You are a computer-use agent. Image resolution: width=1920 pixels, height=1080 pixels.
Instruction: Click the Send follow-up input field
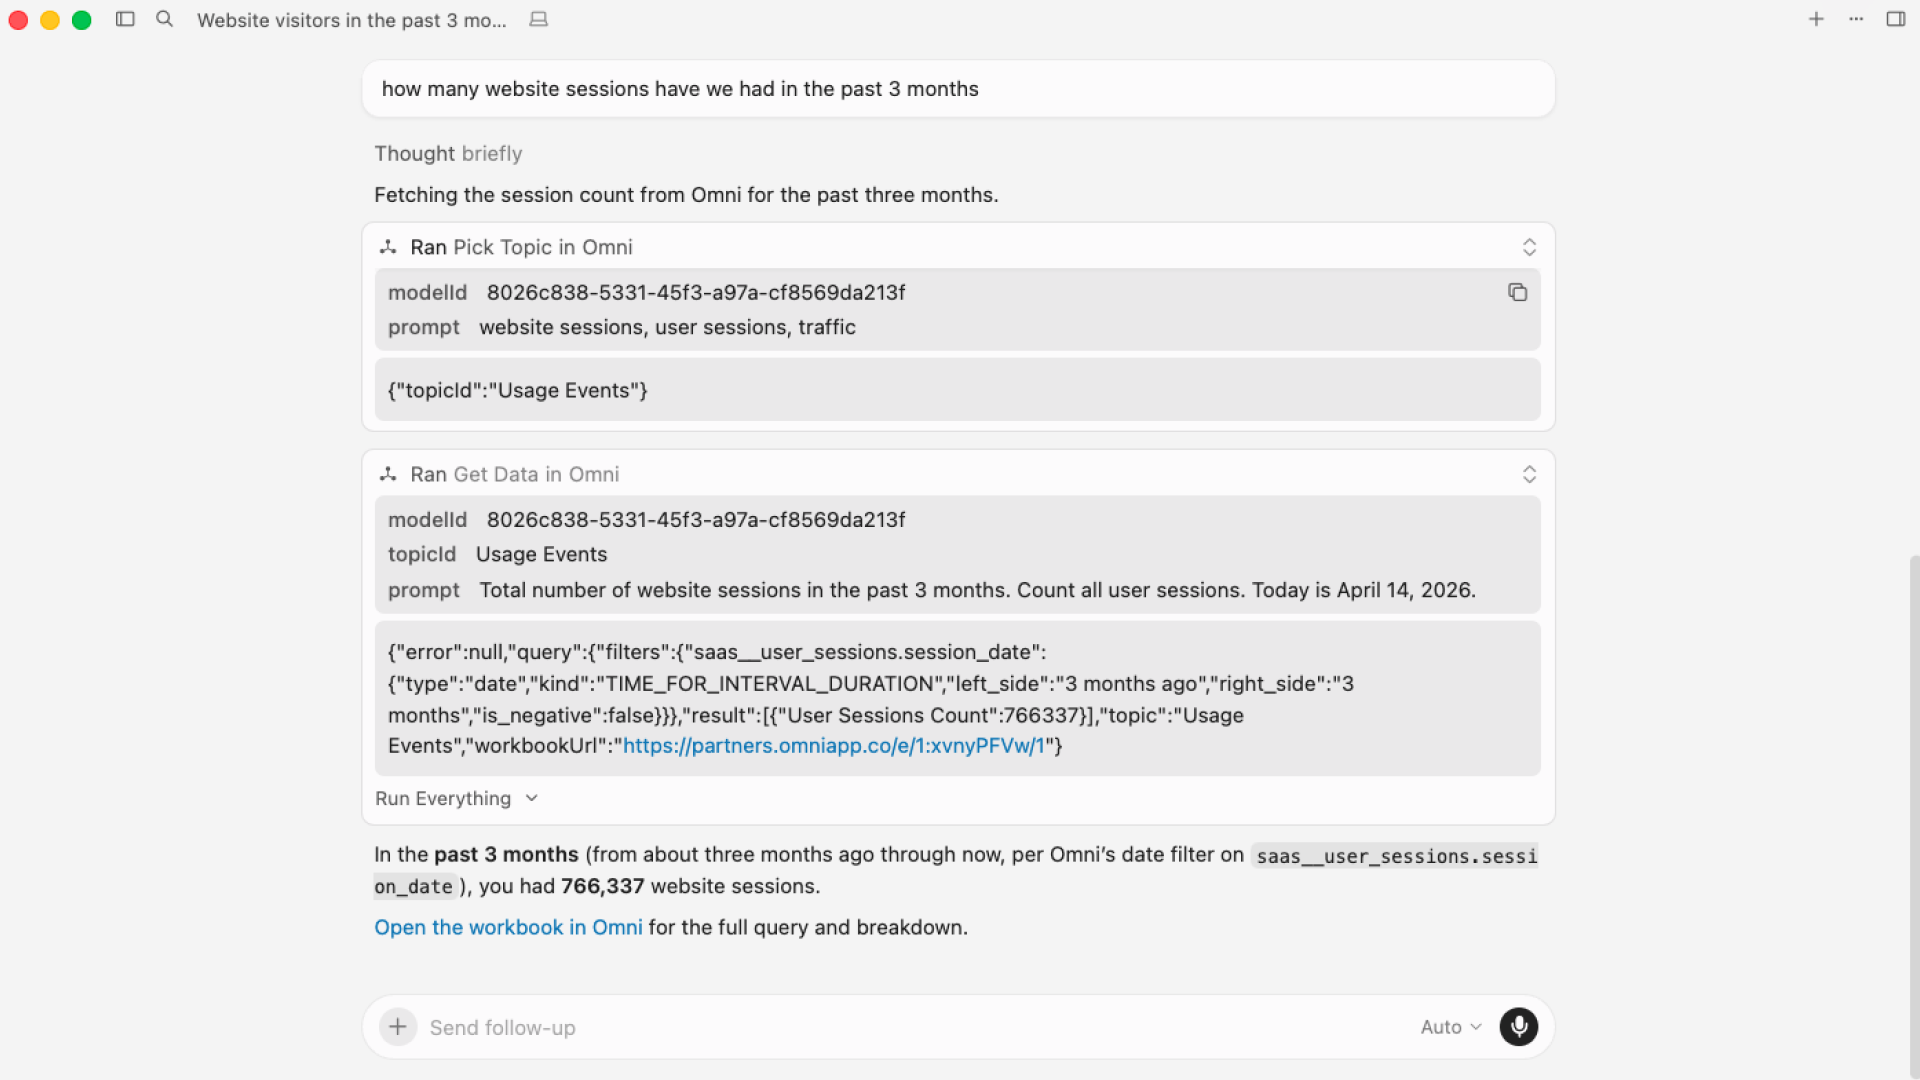click(900, 1027)
